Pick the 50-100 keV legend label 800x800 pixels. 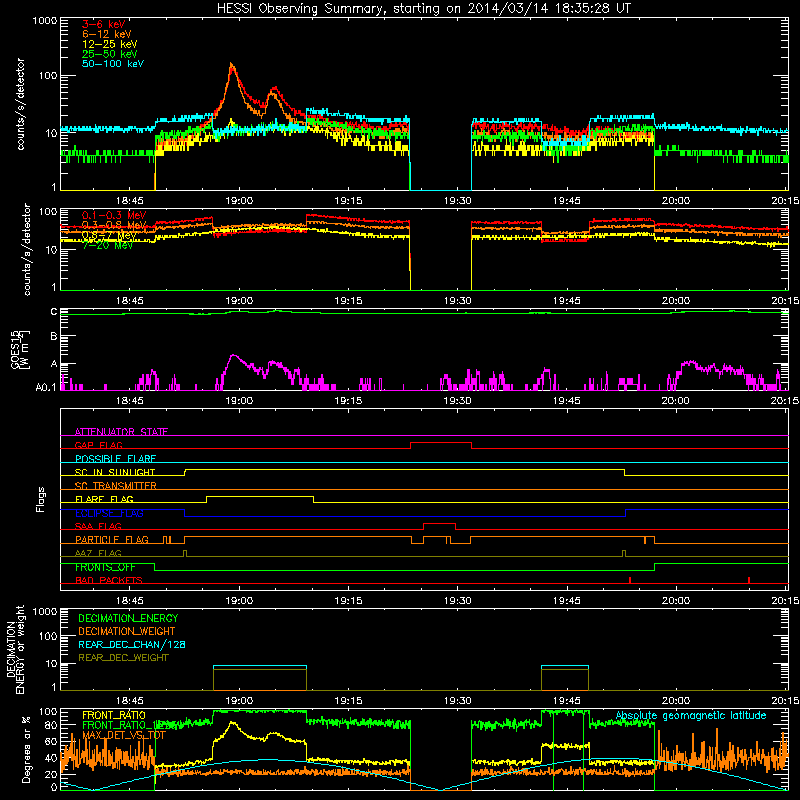click(113, 64)
